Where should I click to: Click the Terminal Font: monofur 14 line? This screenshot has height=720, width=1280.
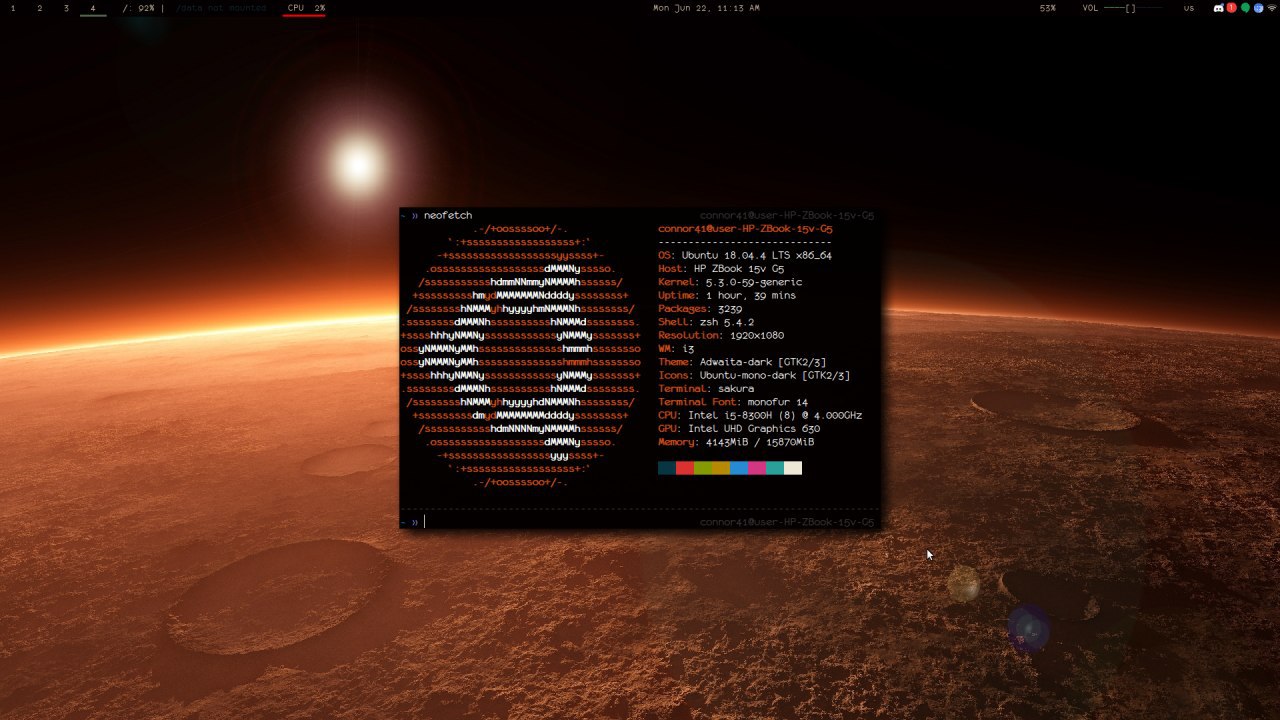(x=733, y=402)
